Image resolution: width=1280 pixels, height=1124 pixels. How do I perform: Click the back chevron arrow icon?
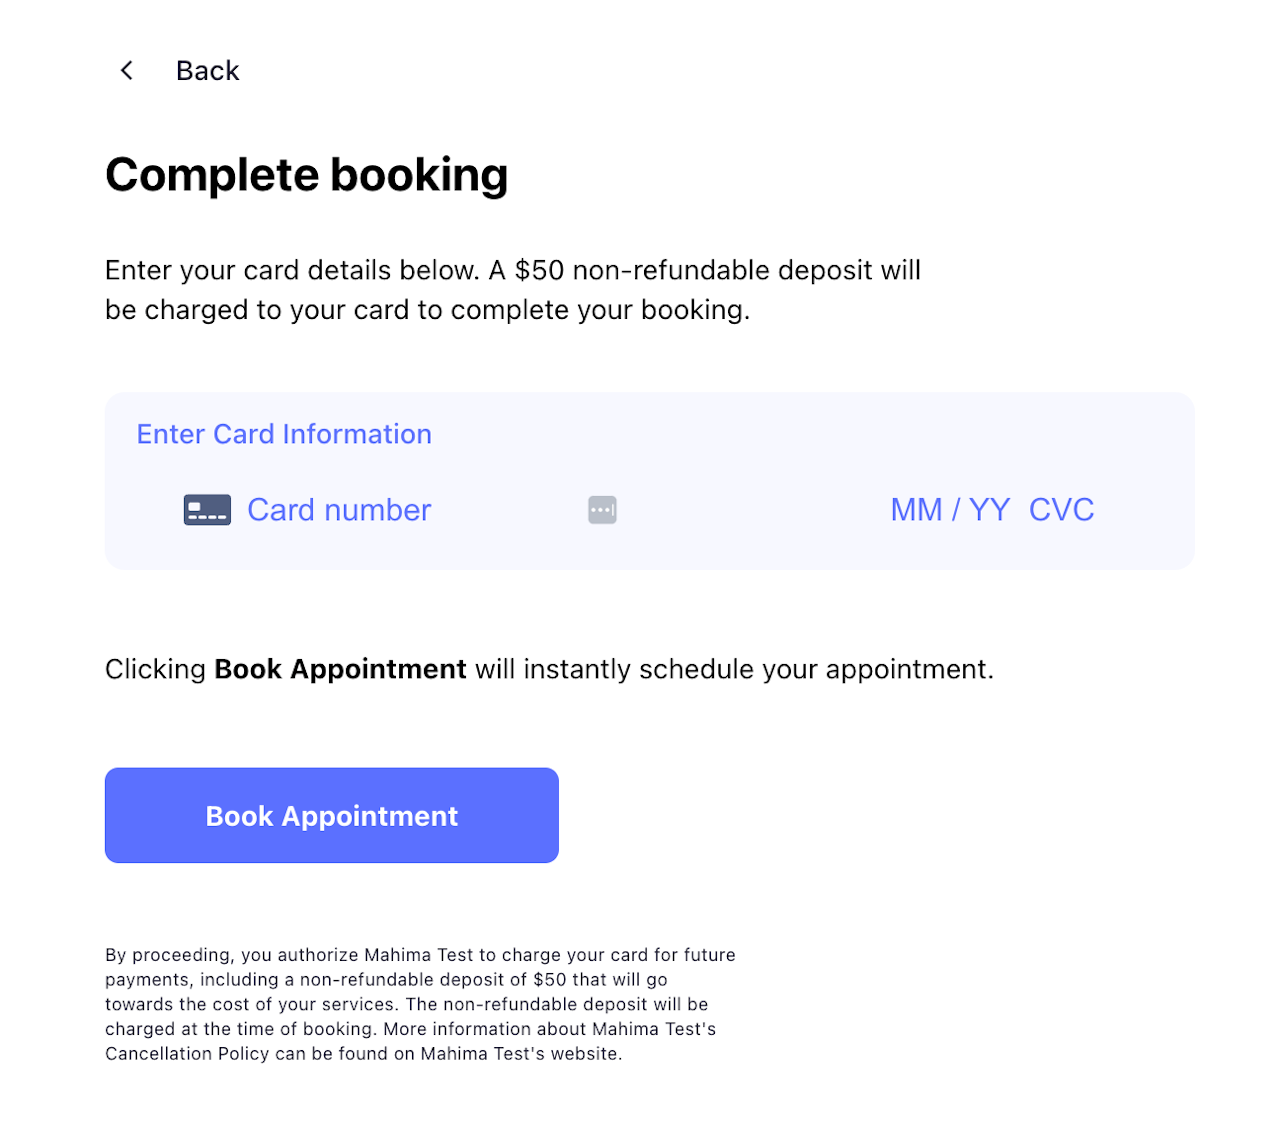click(127, 70)
